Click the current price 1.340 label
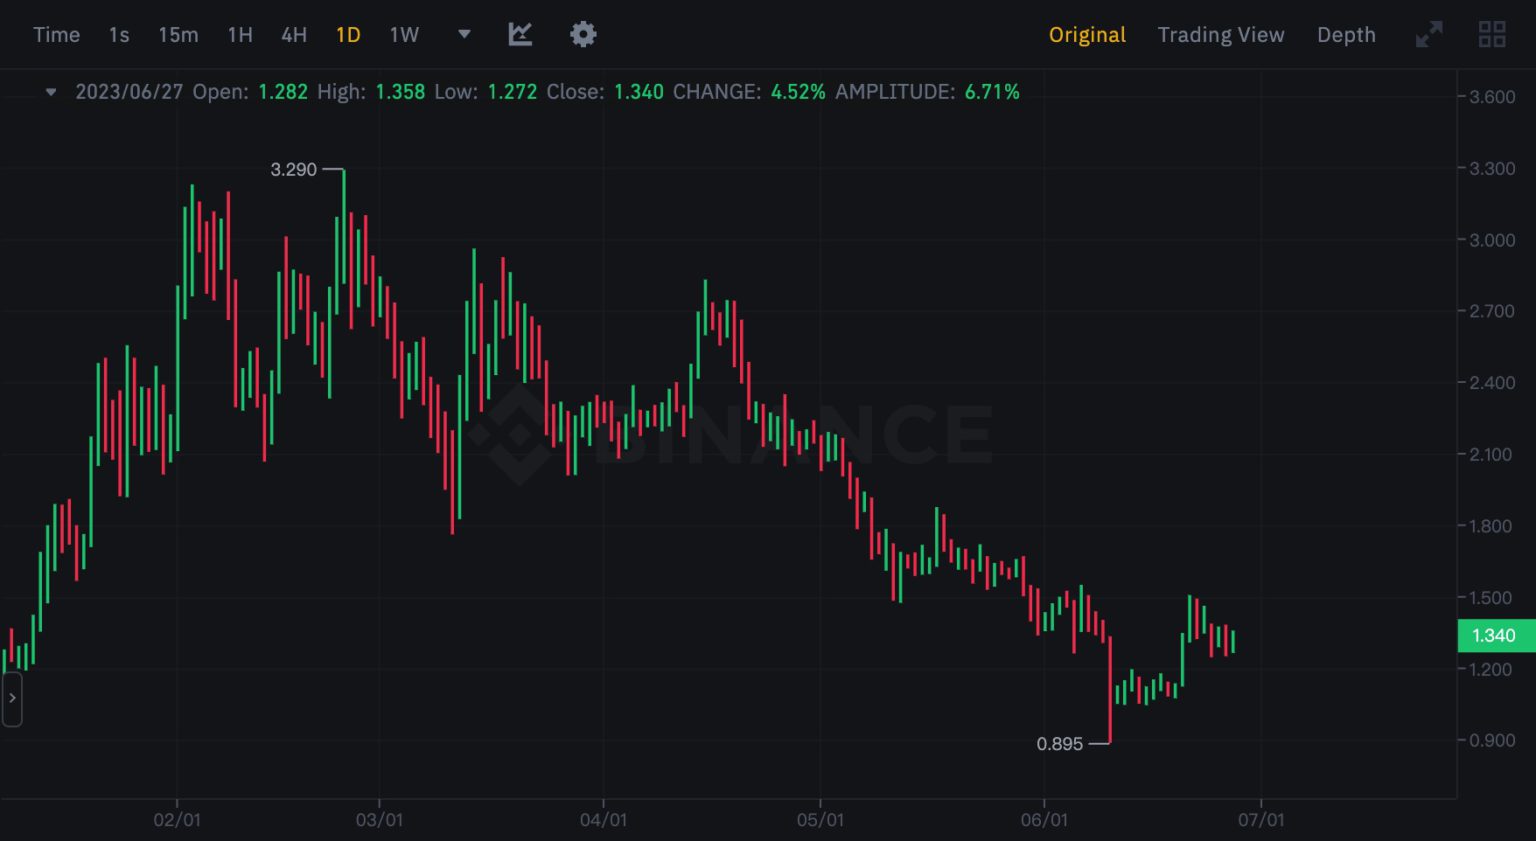Screen dimensions: 1536x841 (x=1493, y=636)
